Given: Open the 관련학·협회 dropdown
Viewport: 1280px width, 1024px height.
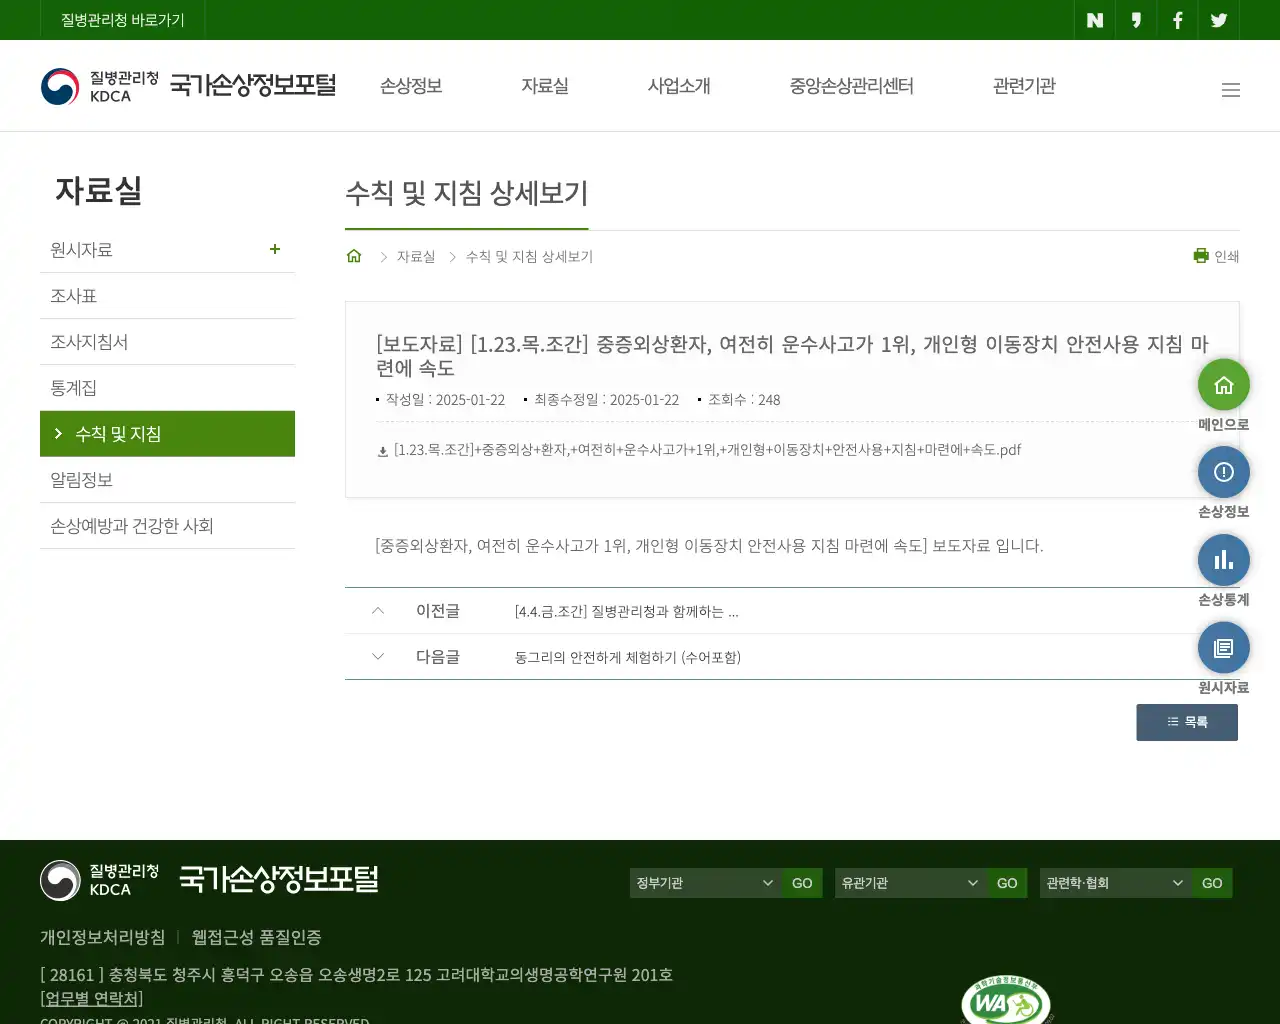Looking at the screenshot, I should [x=1116, y=883].
